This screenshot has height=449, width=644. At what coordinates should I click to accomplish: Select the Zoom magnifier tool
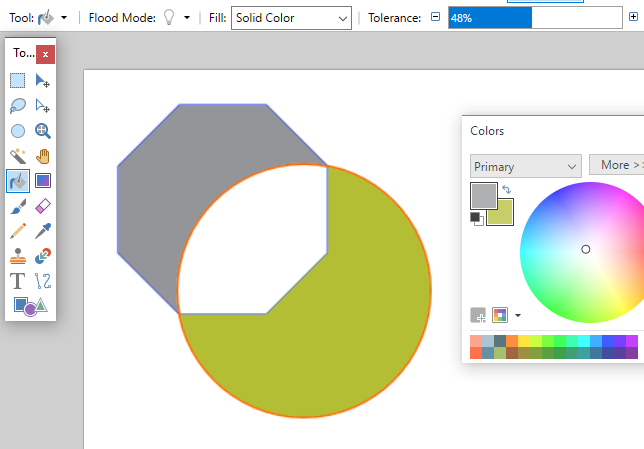[x=43, y=131]
